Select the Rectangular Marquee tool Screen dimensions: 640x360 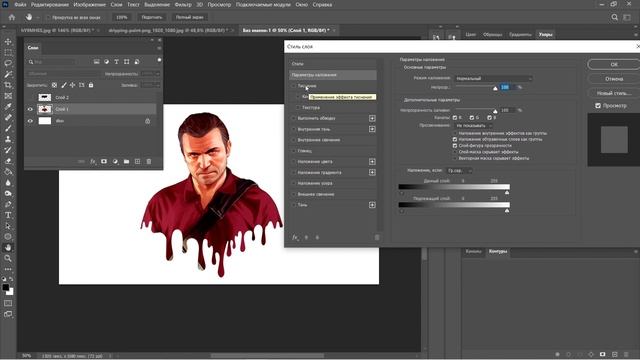point(8,53)
